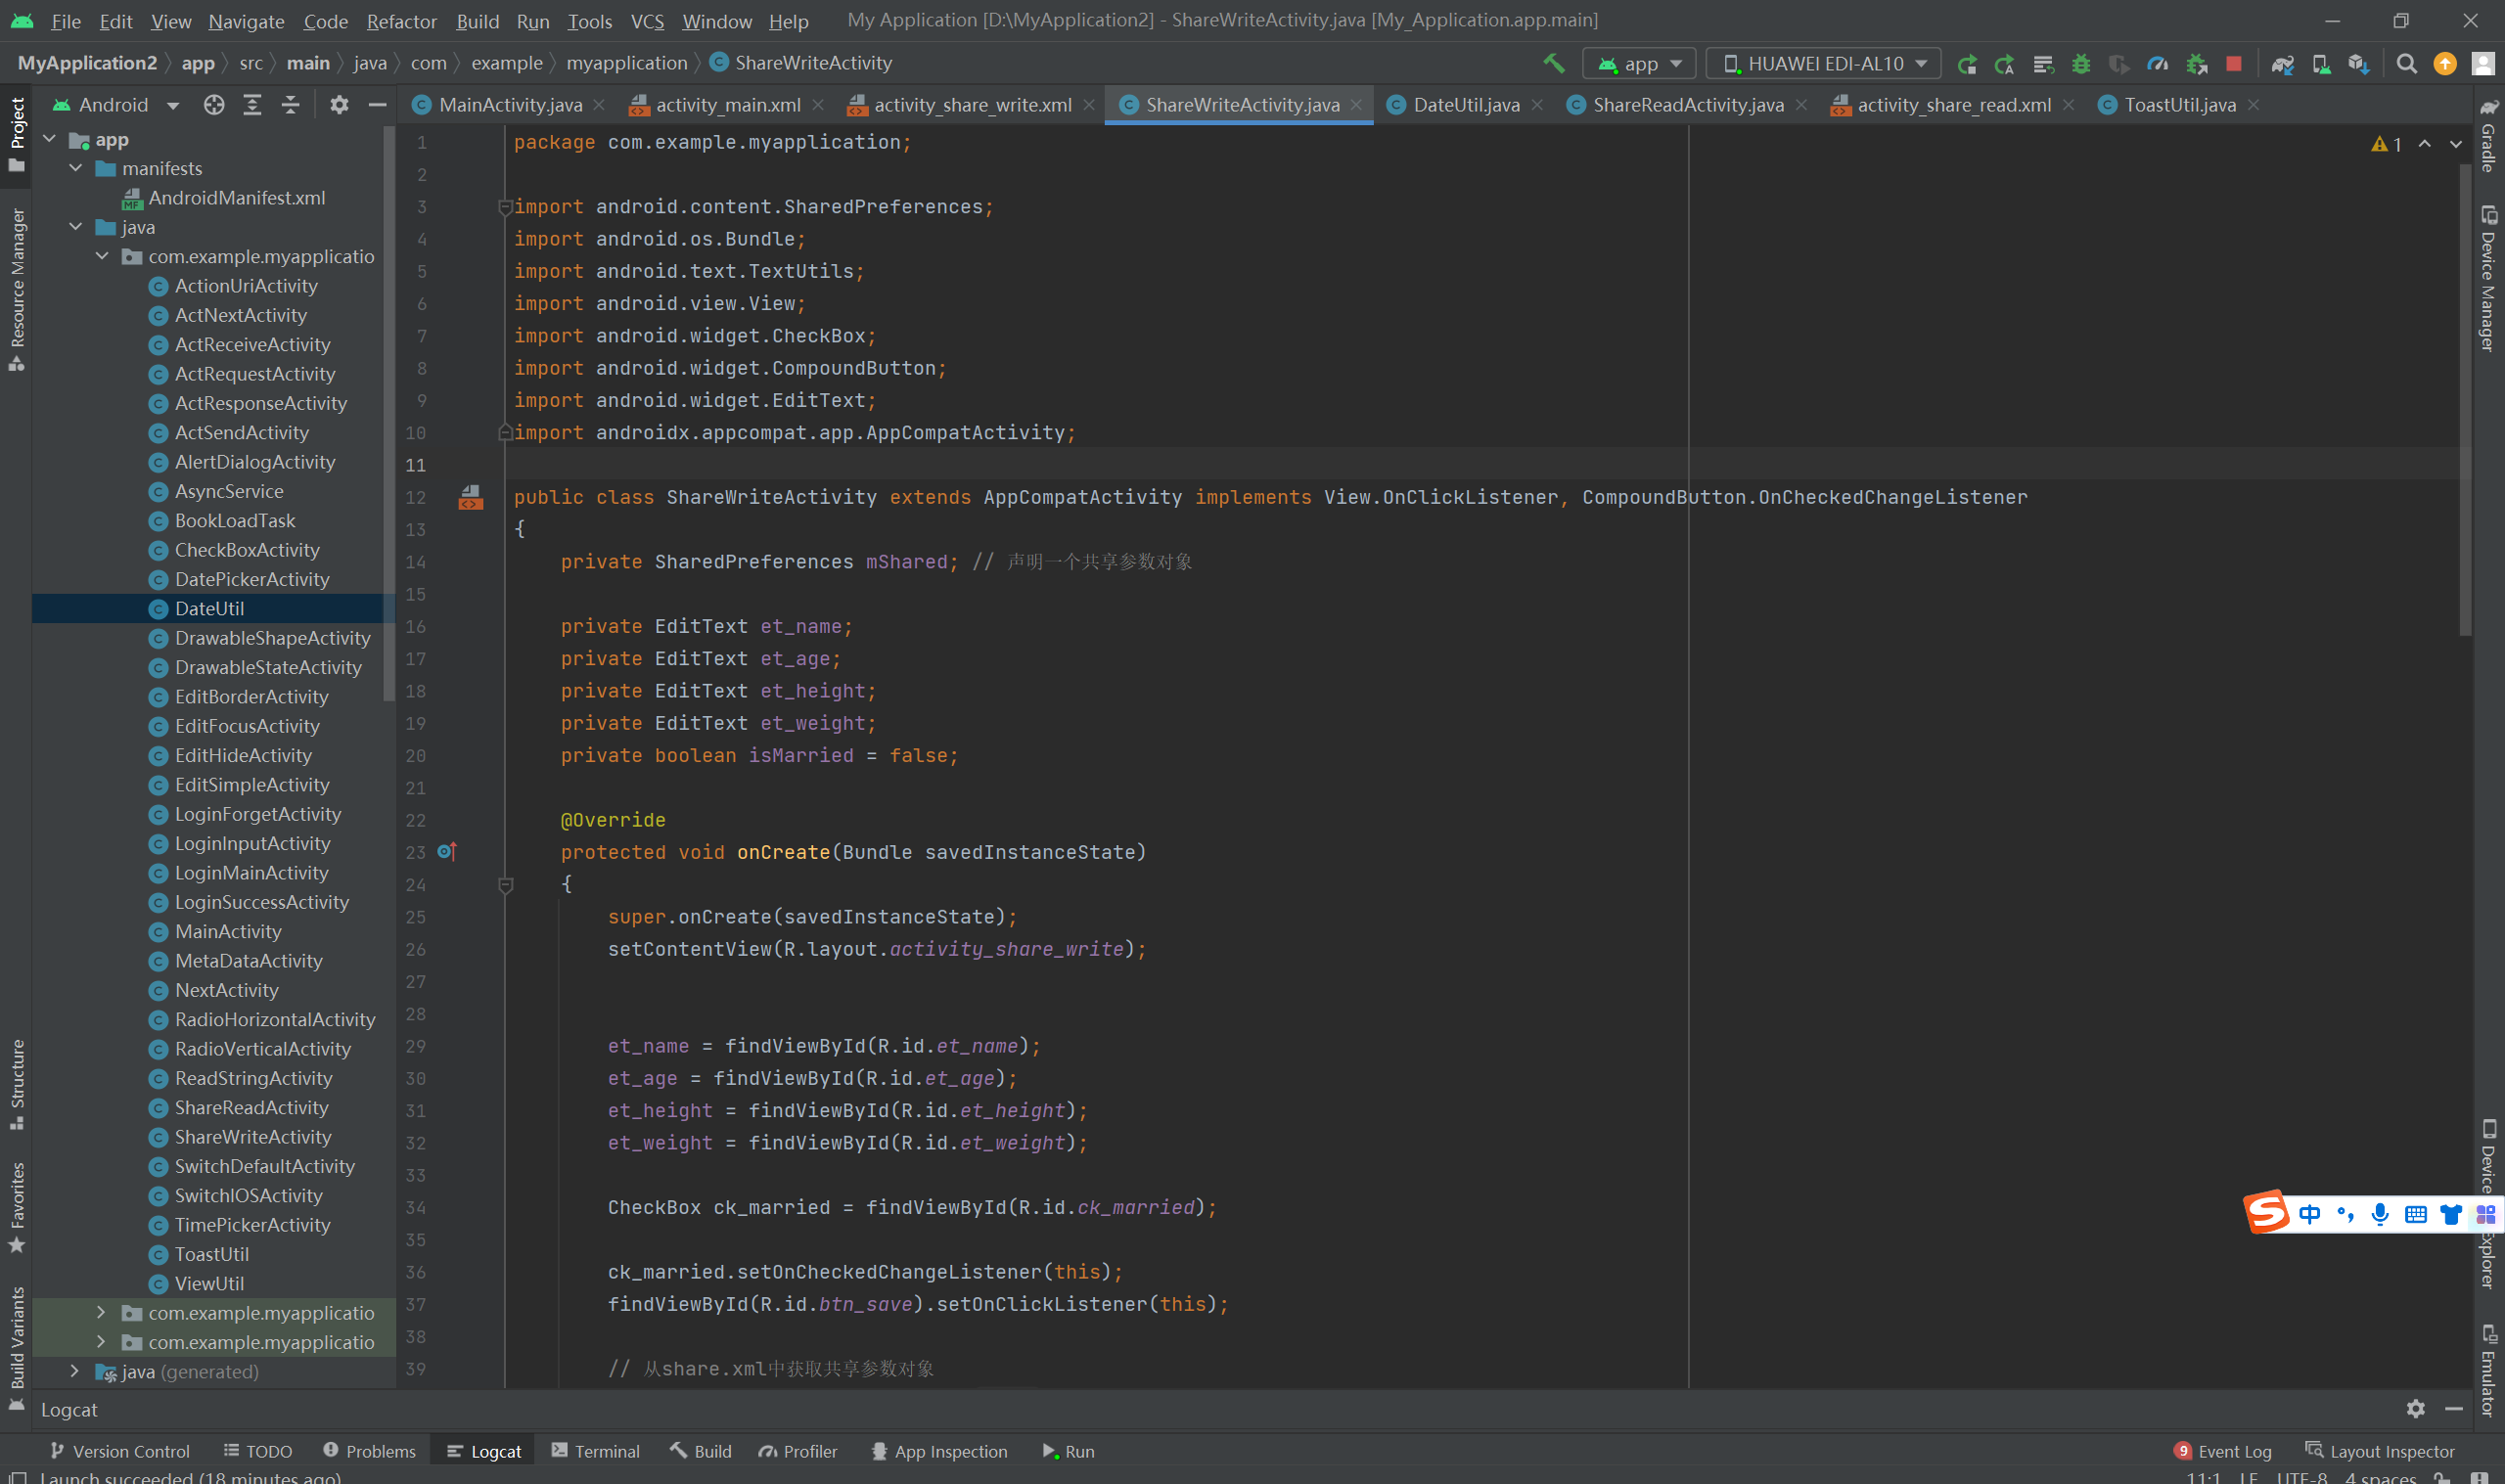Click the Search Everywhere magnifier icon
The height and width of the screenshot is (1484, 2505).
pos(2407,63)
